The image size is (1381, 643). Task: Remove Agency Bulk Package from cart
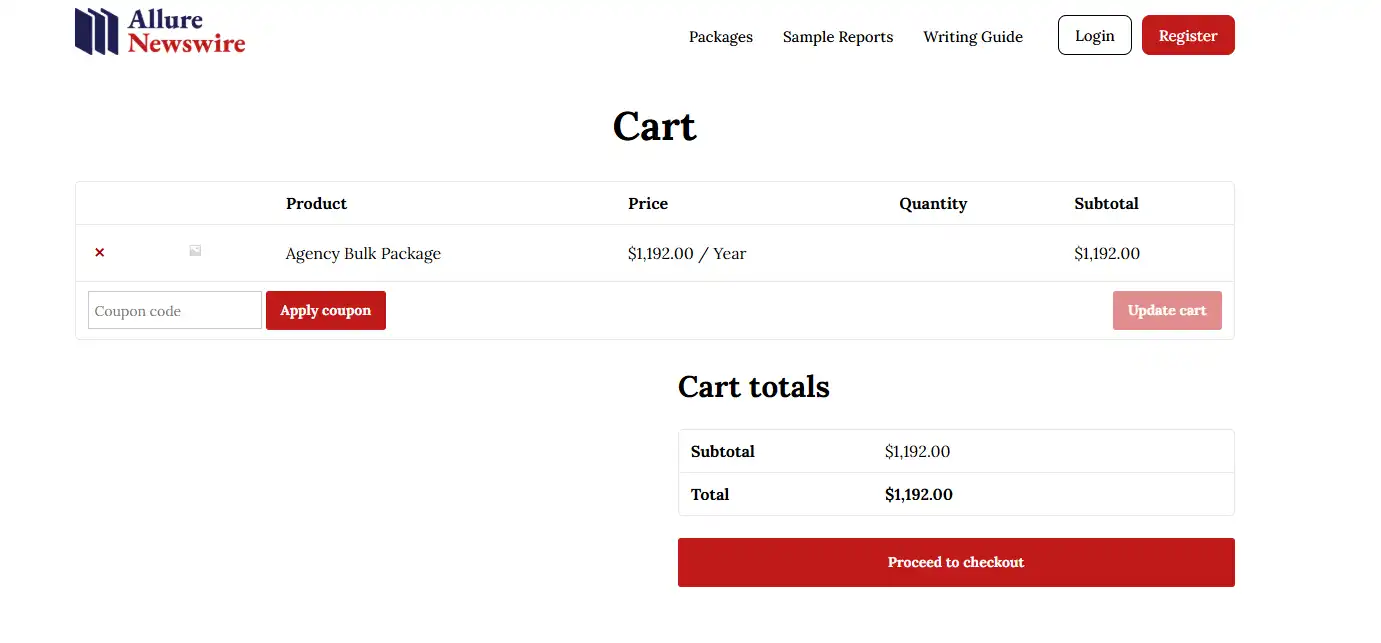click(99, 253)
